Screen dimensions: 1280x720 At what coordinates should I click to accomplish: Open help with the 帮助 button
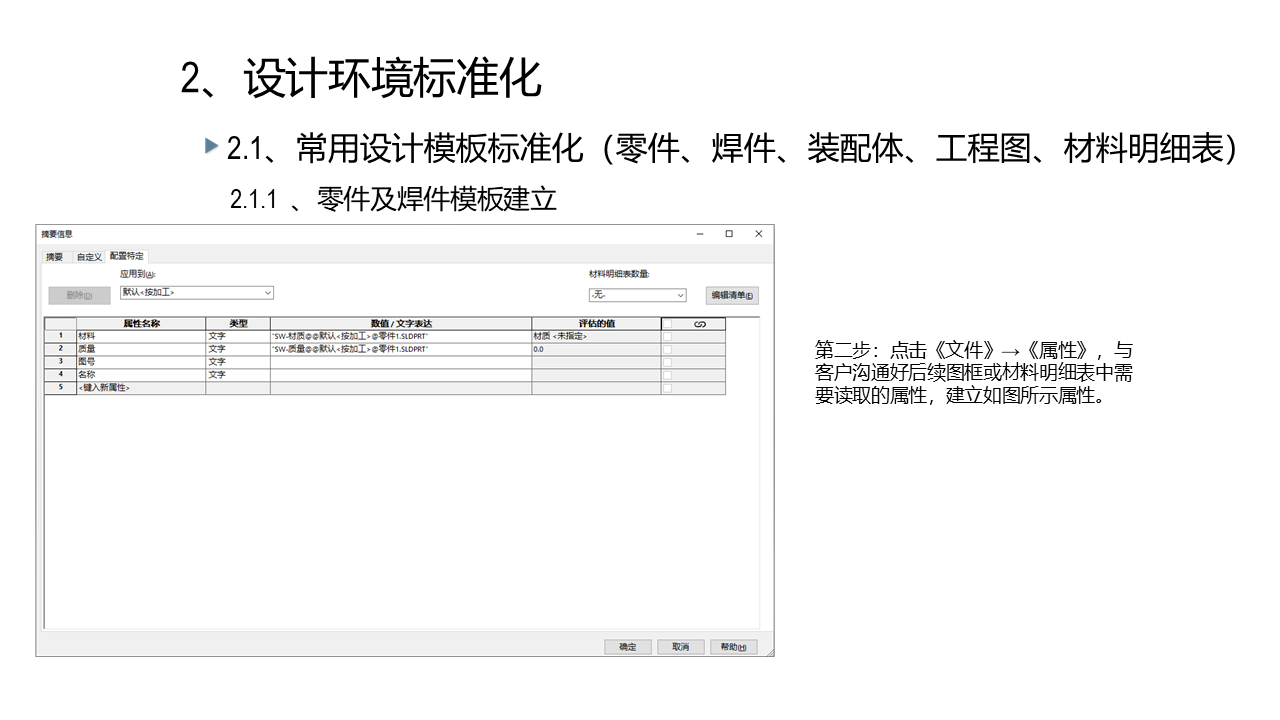[734, 647]
